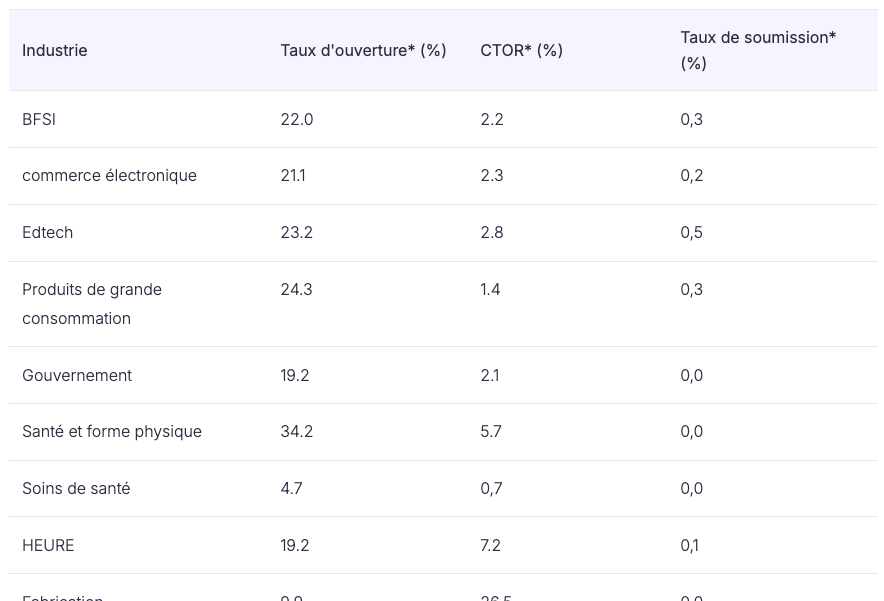Click the 4.7 open rate for Soins de santé
Image resolution: width=884 pixels, height=601 pixels.
pyautogui.click(x=291, y=488)
